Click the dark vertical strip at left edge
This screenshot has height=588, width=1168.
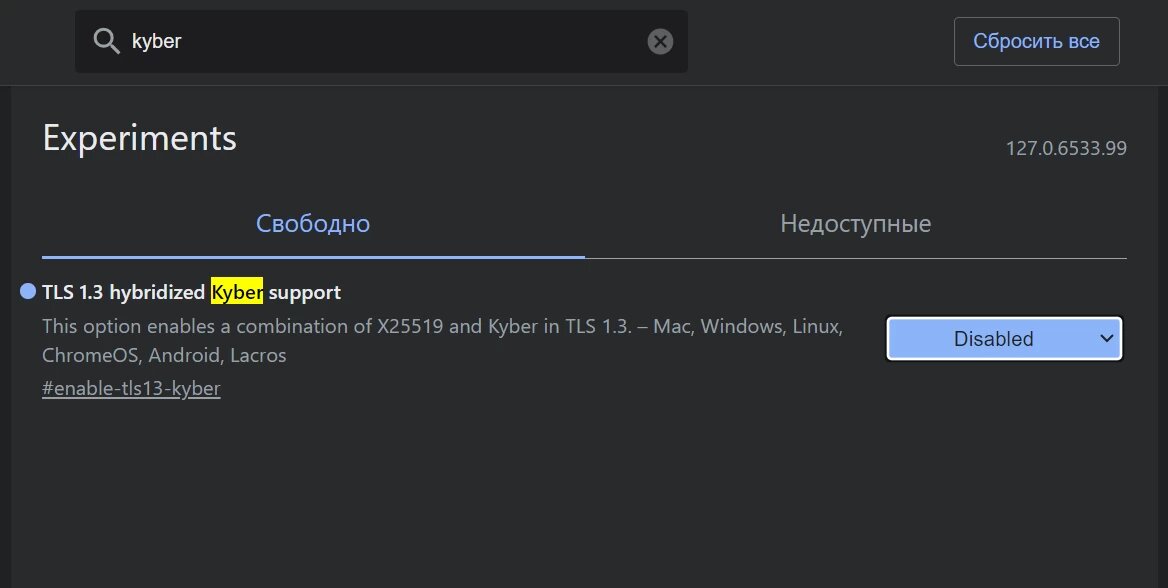point(5,337)
